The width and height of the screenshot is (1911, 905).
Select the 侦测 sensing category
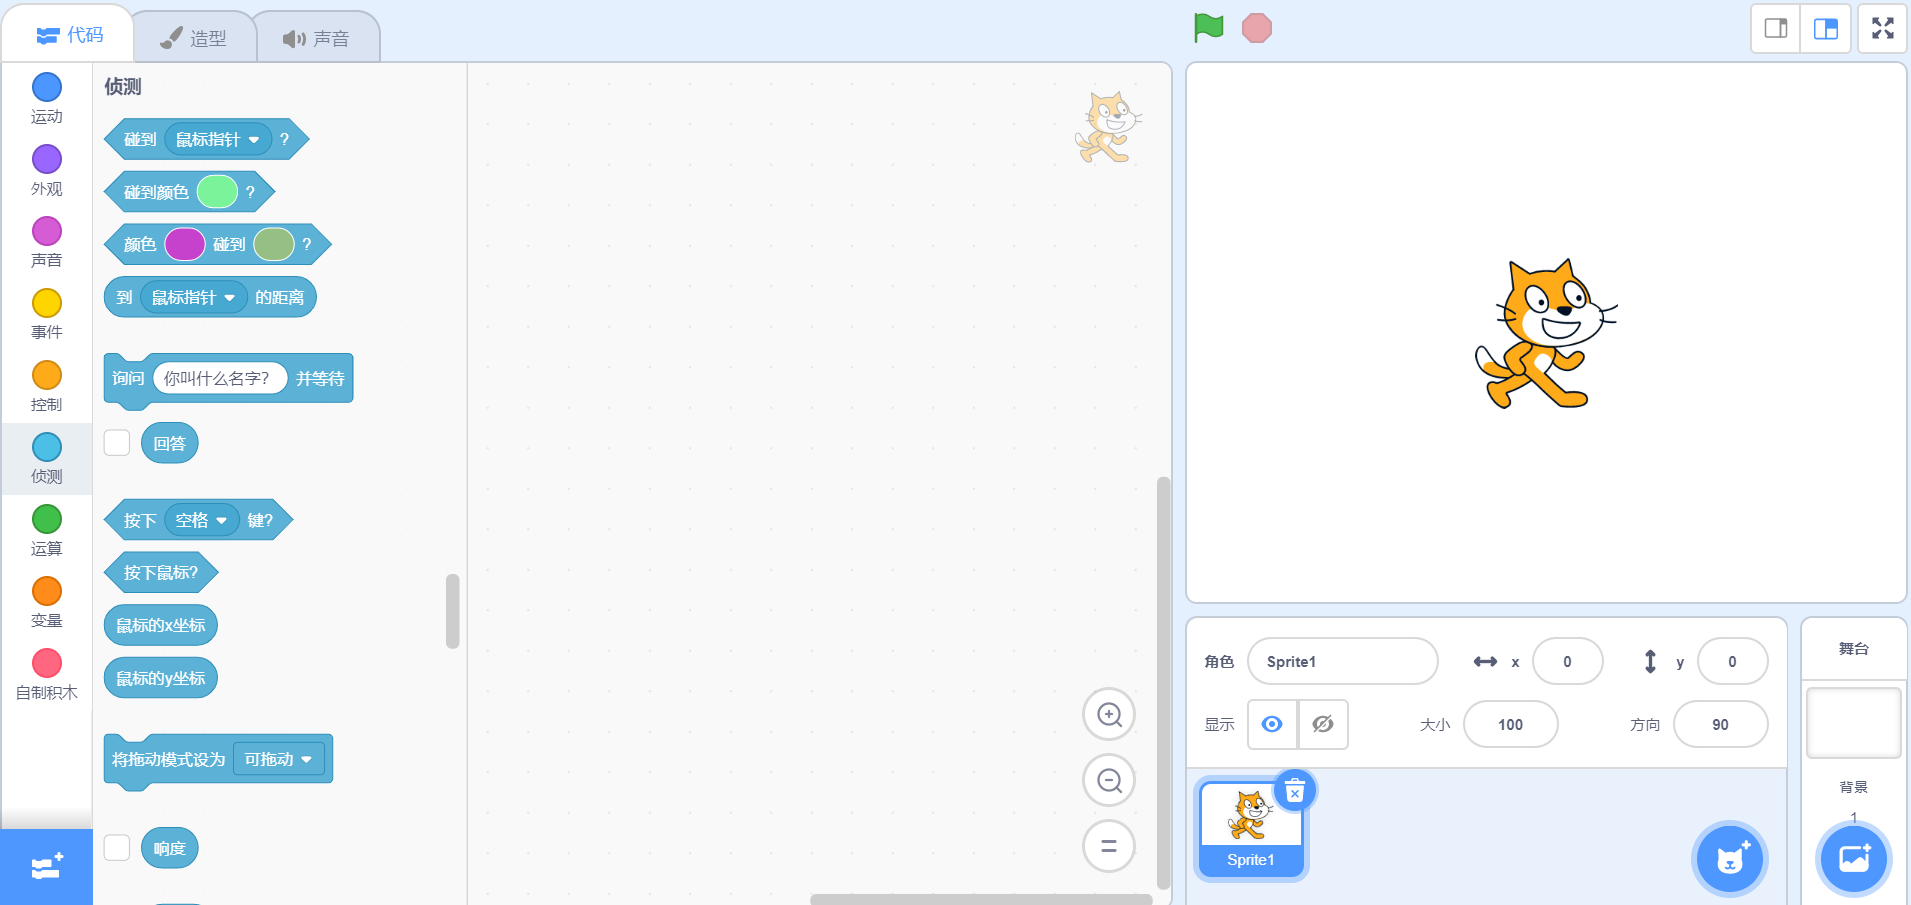pos(47,459)
